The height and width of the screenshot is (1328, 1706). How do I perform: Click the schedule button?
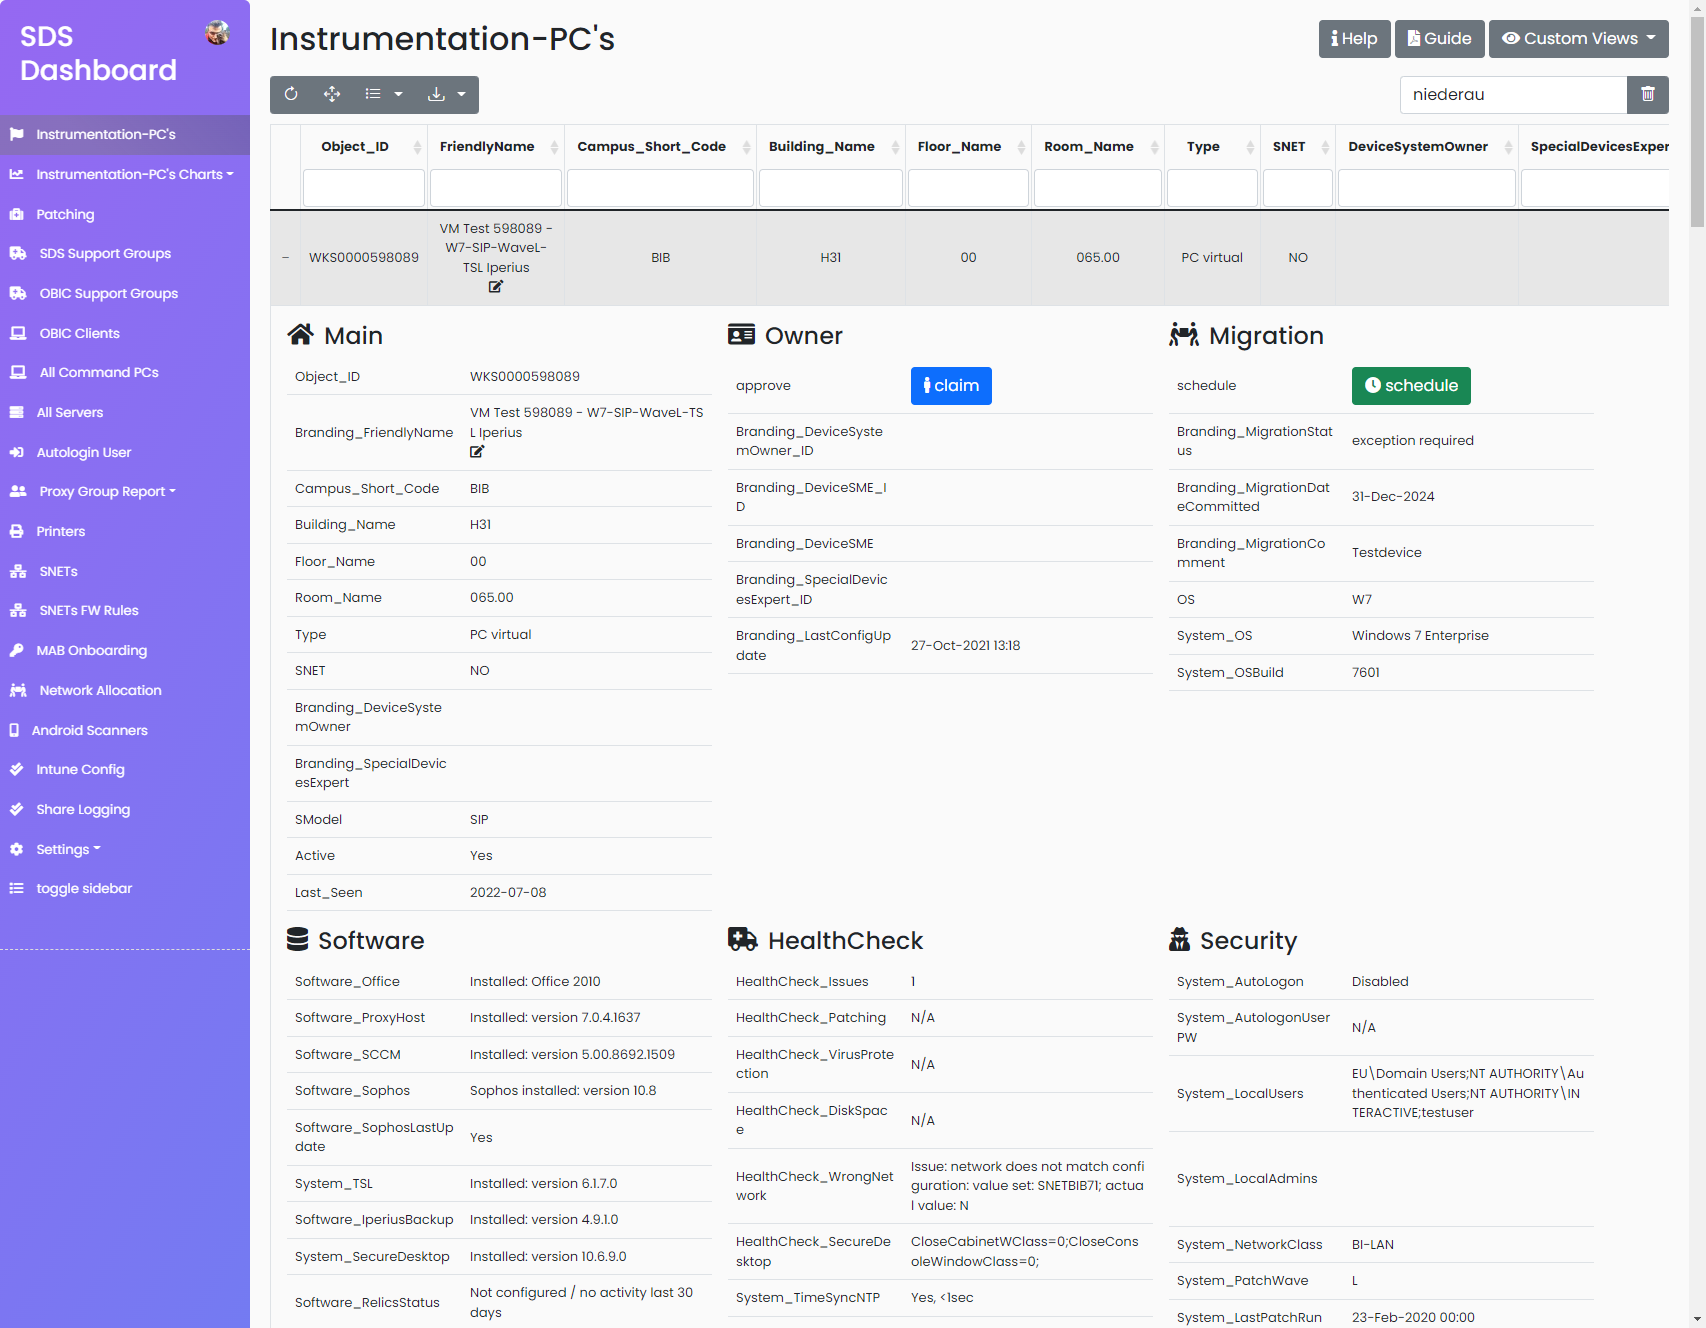click(x=1411, y=386)
